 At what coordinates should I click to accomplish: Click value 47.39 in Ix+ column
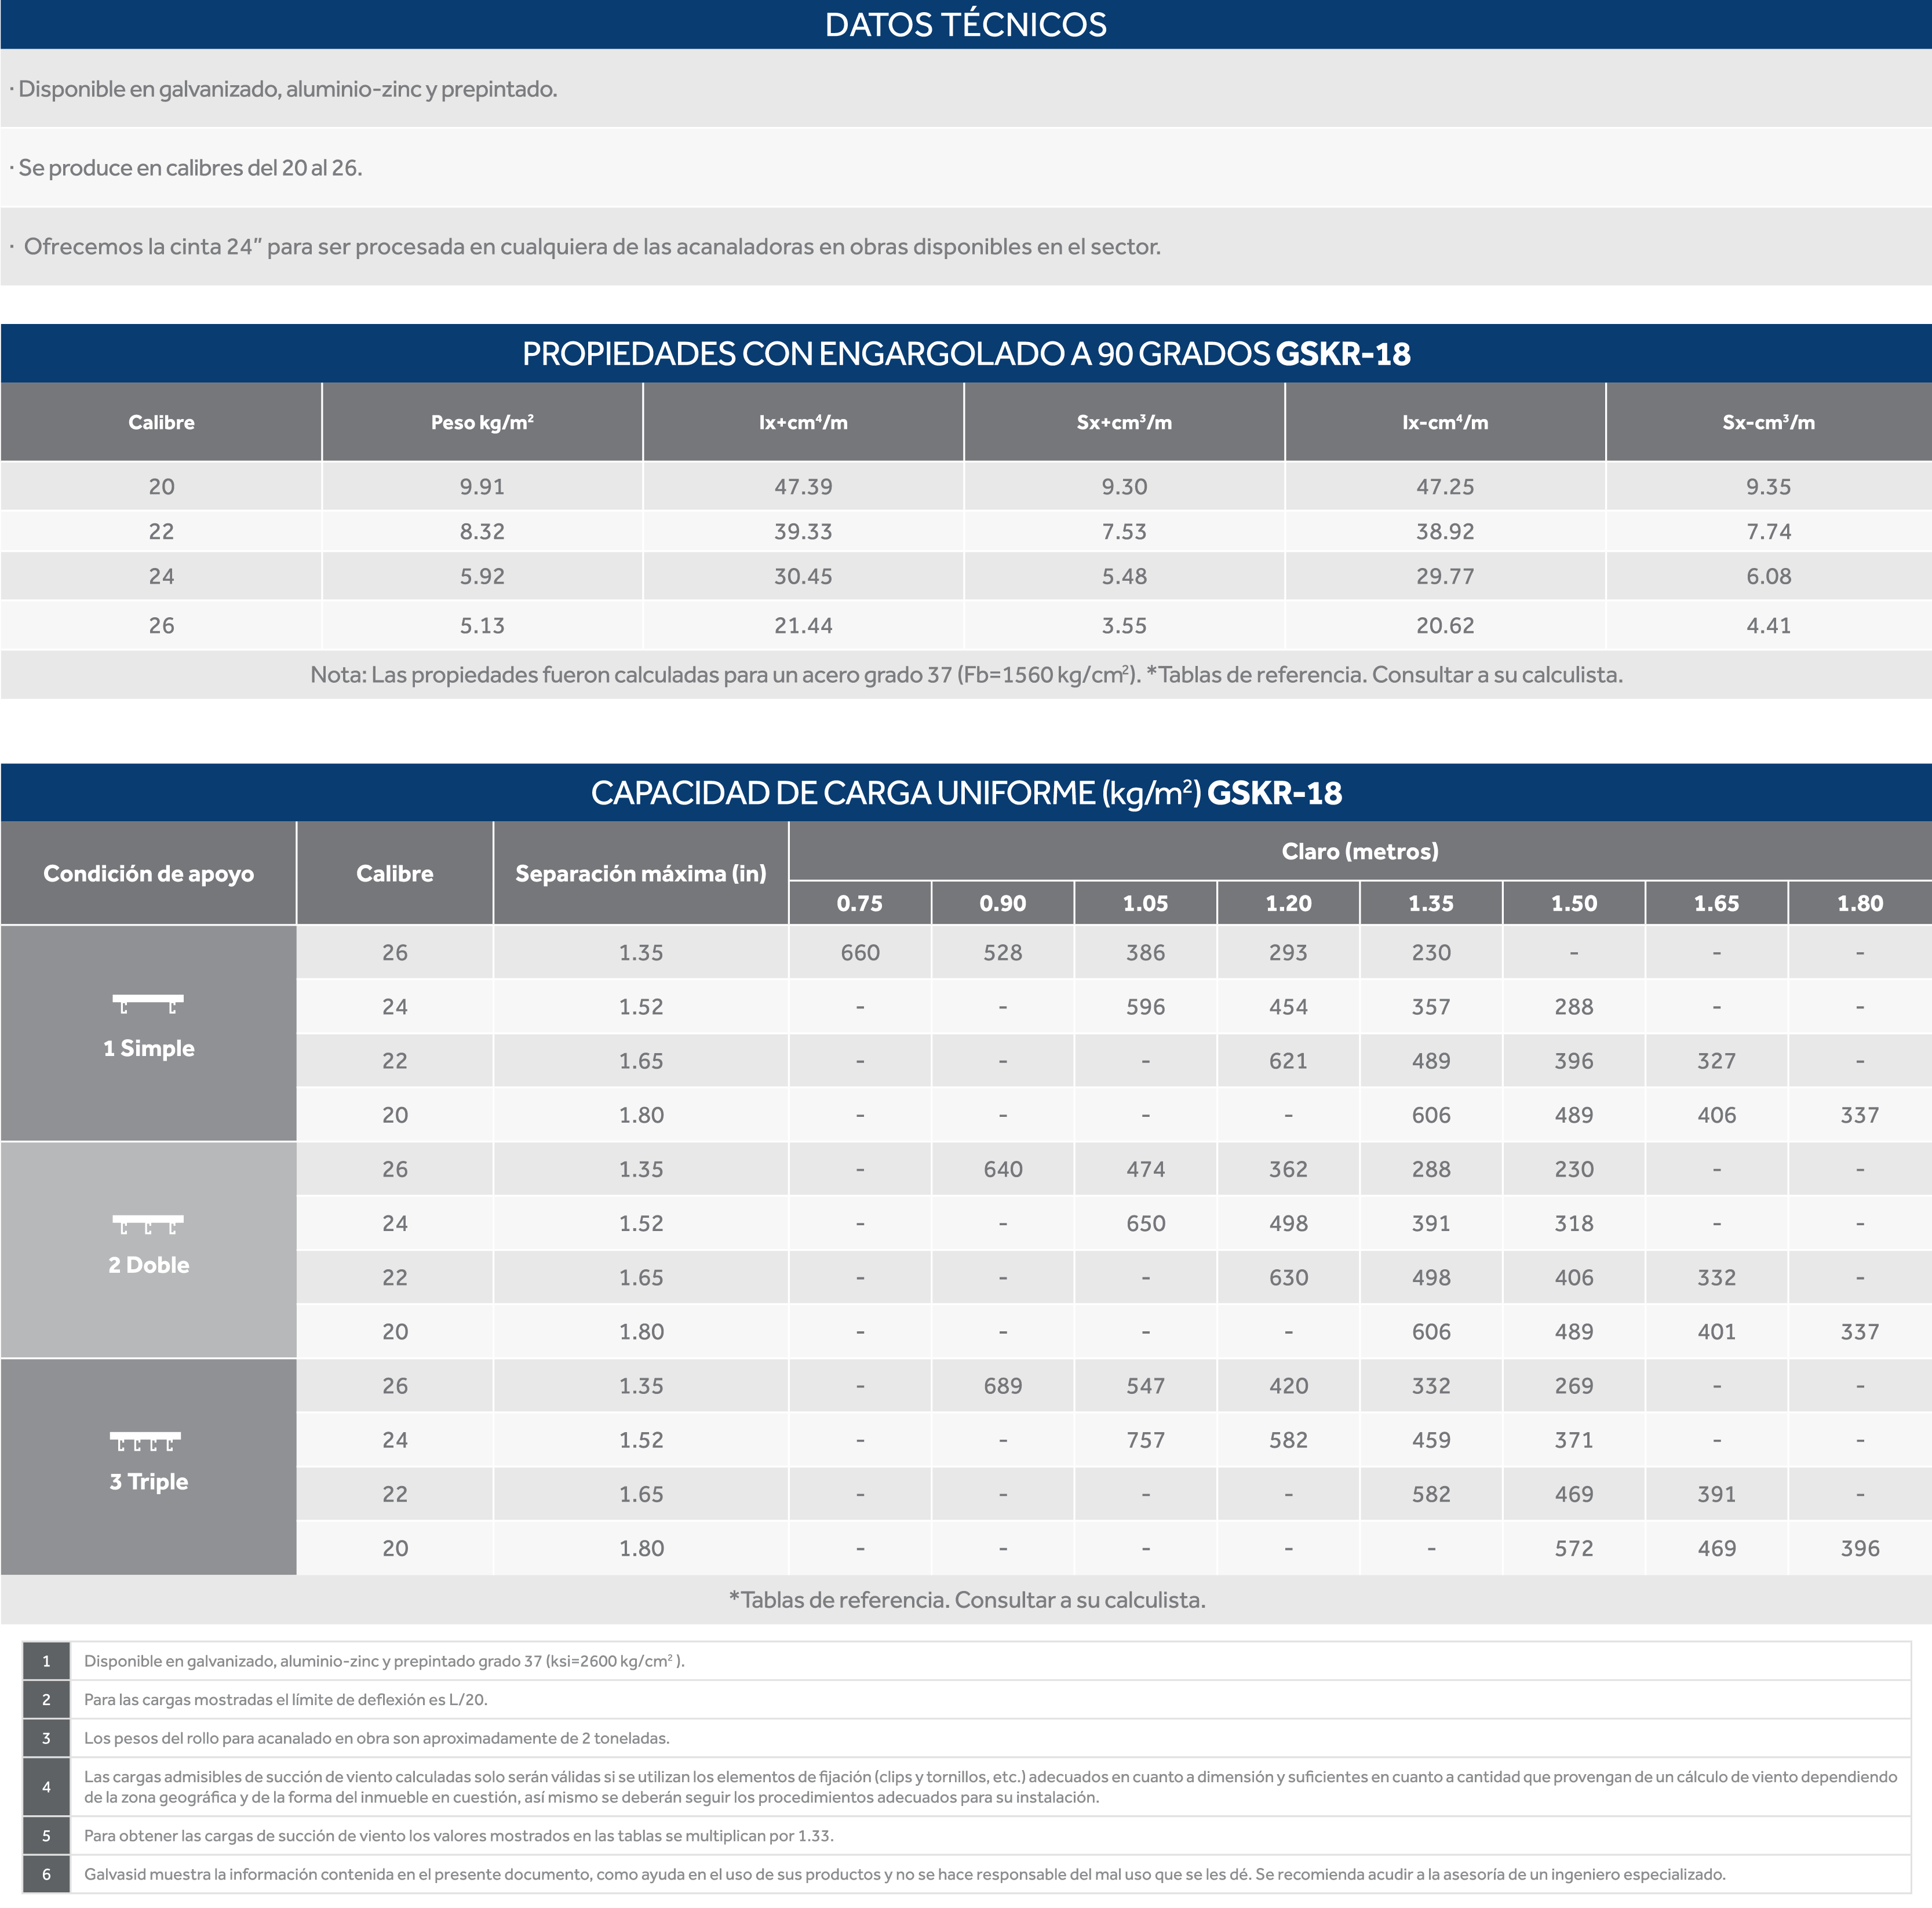click(x=803, y=487)
